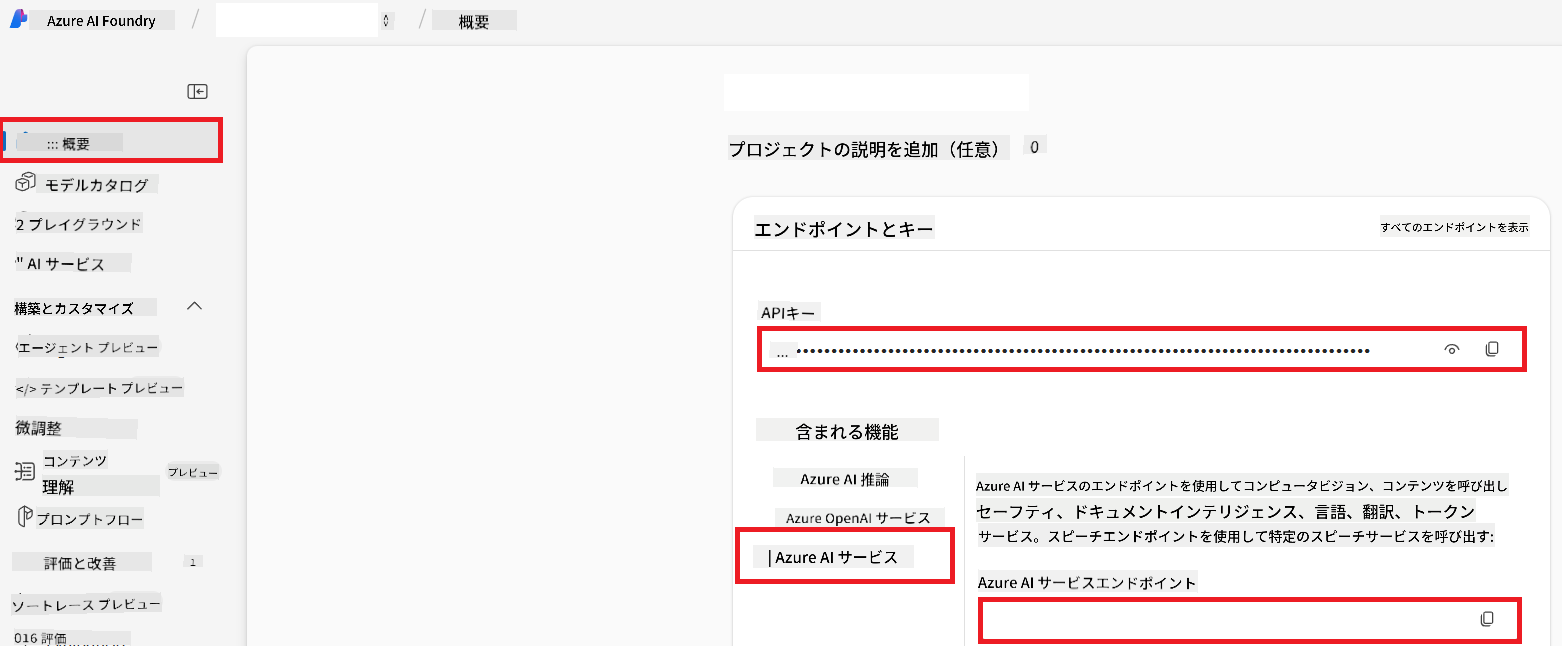
Task: Collapse the sidebar with the panel toggle icon
Action: coord(197,91)
